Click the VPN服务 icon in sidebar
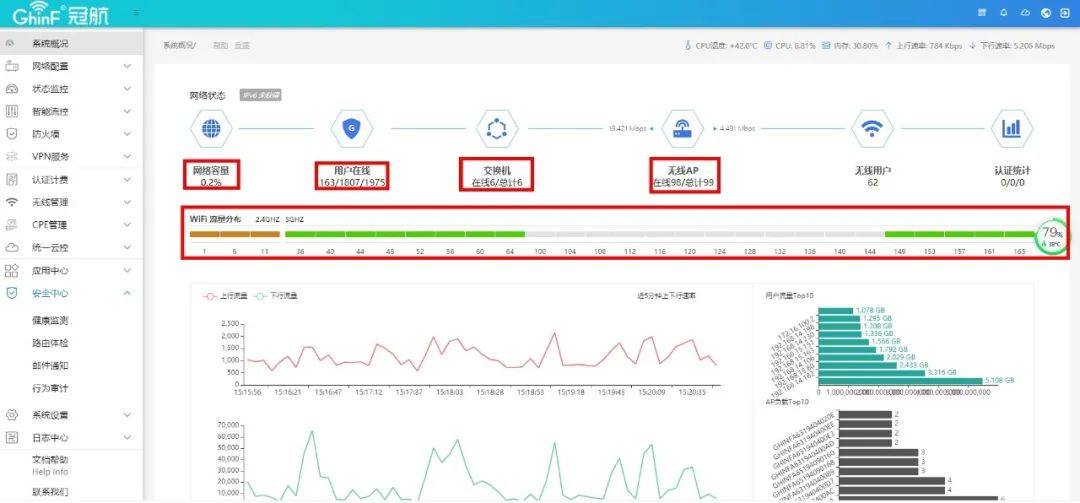 tap(11, 156)
